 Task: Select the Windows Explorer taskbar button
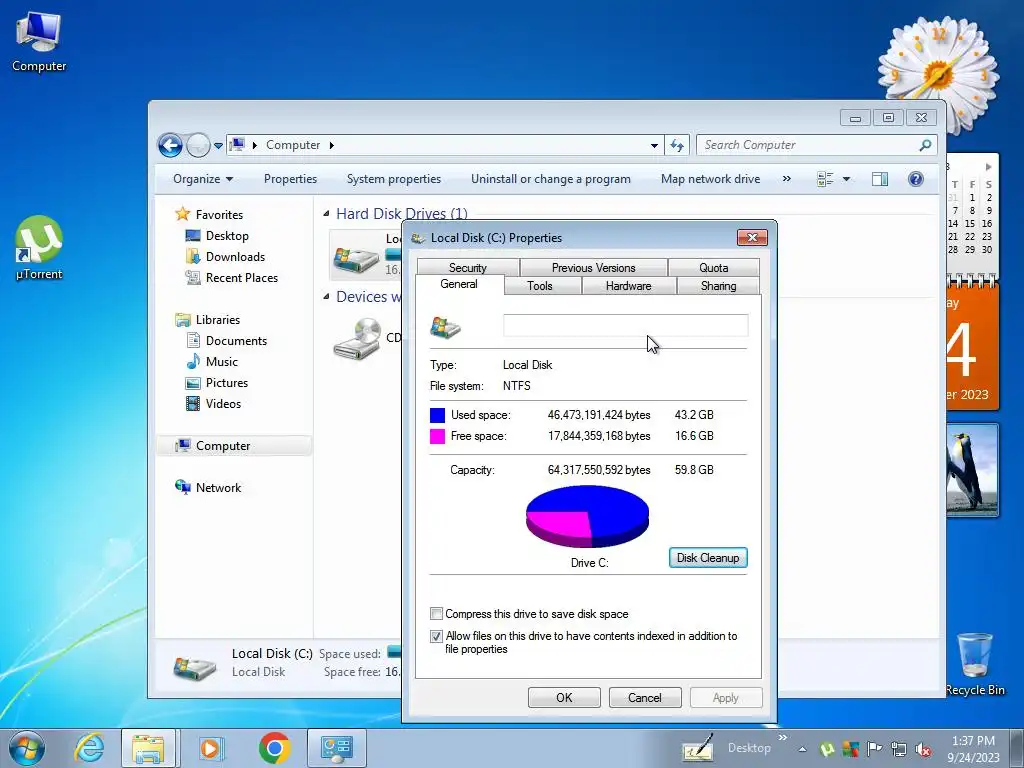coord(148,748)
